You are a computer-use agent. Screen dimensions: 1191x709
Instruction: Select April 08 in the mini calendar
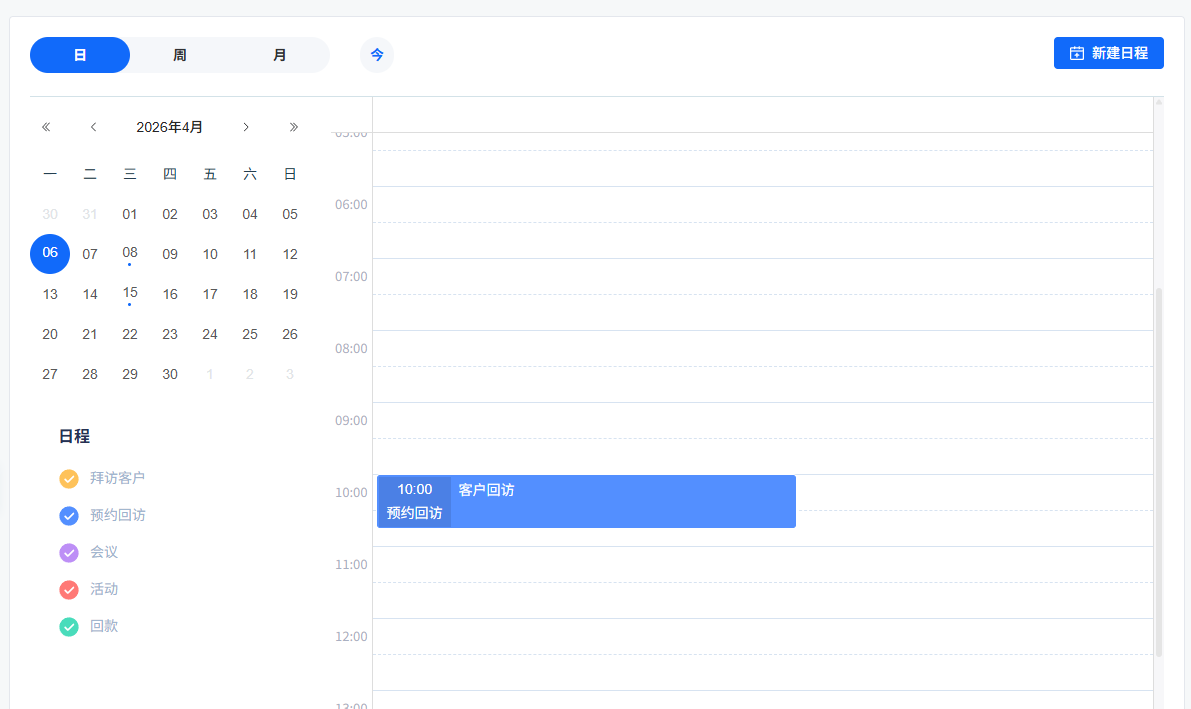pyautogui.click(x=130, y=254)
